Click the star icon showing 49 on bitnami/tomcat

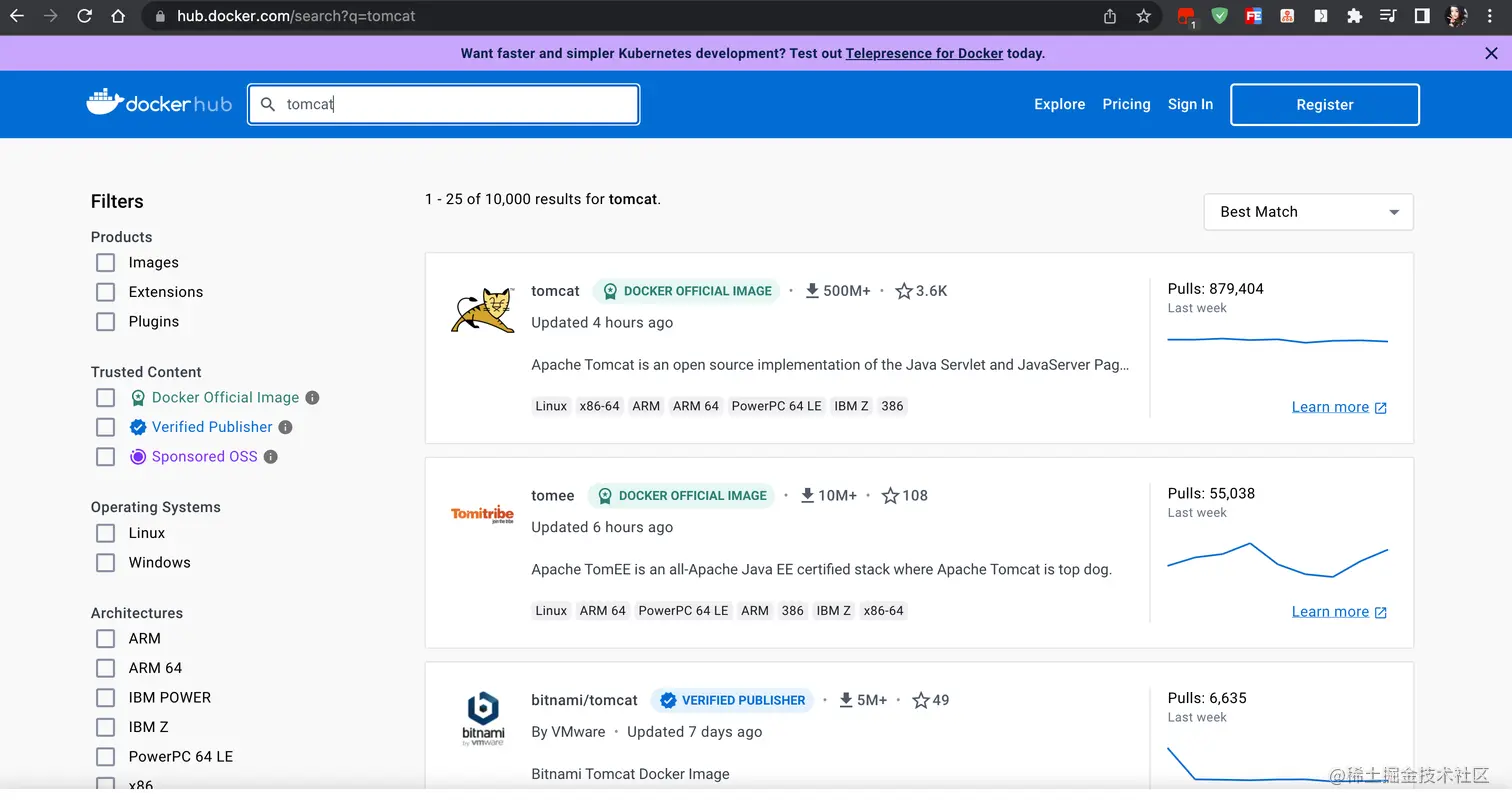(921, 700)
